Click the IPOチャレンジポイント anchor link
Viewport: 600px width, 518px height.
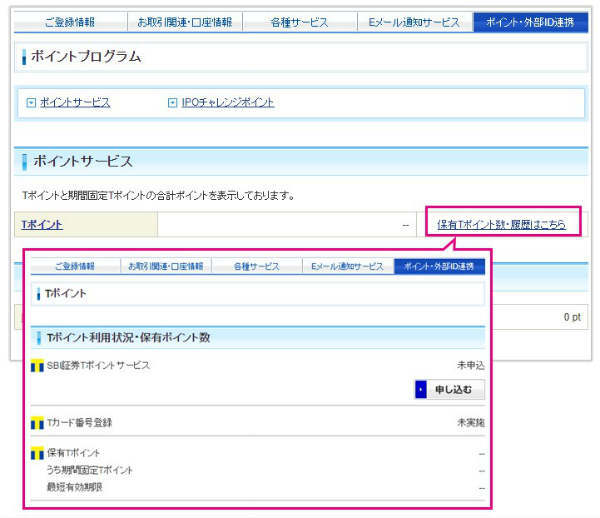pos(228,103)
